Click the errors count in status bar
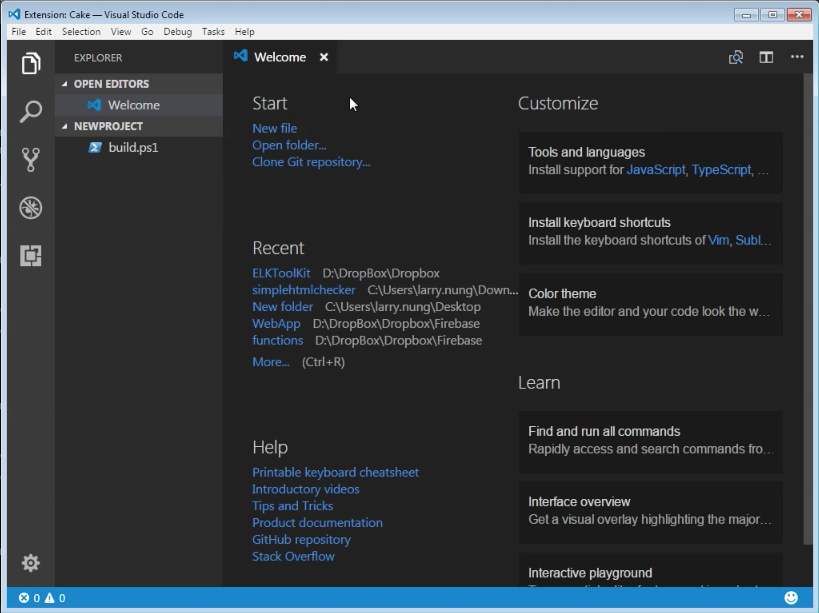Viewport: 819px width, 613px height. [x=29, y=598]
